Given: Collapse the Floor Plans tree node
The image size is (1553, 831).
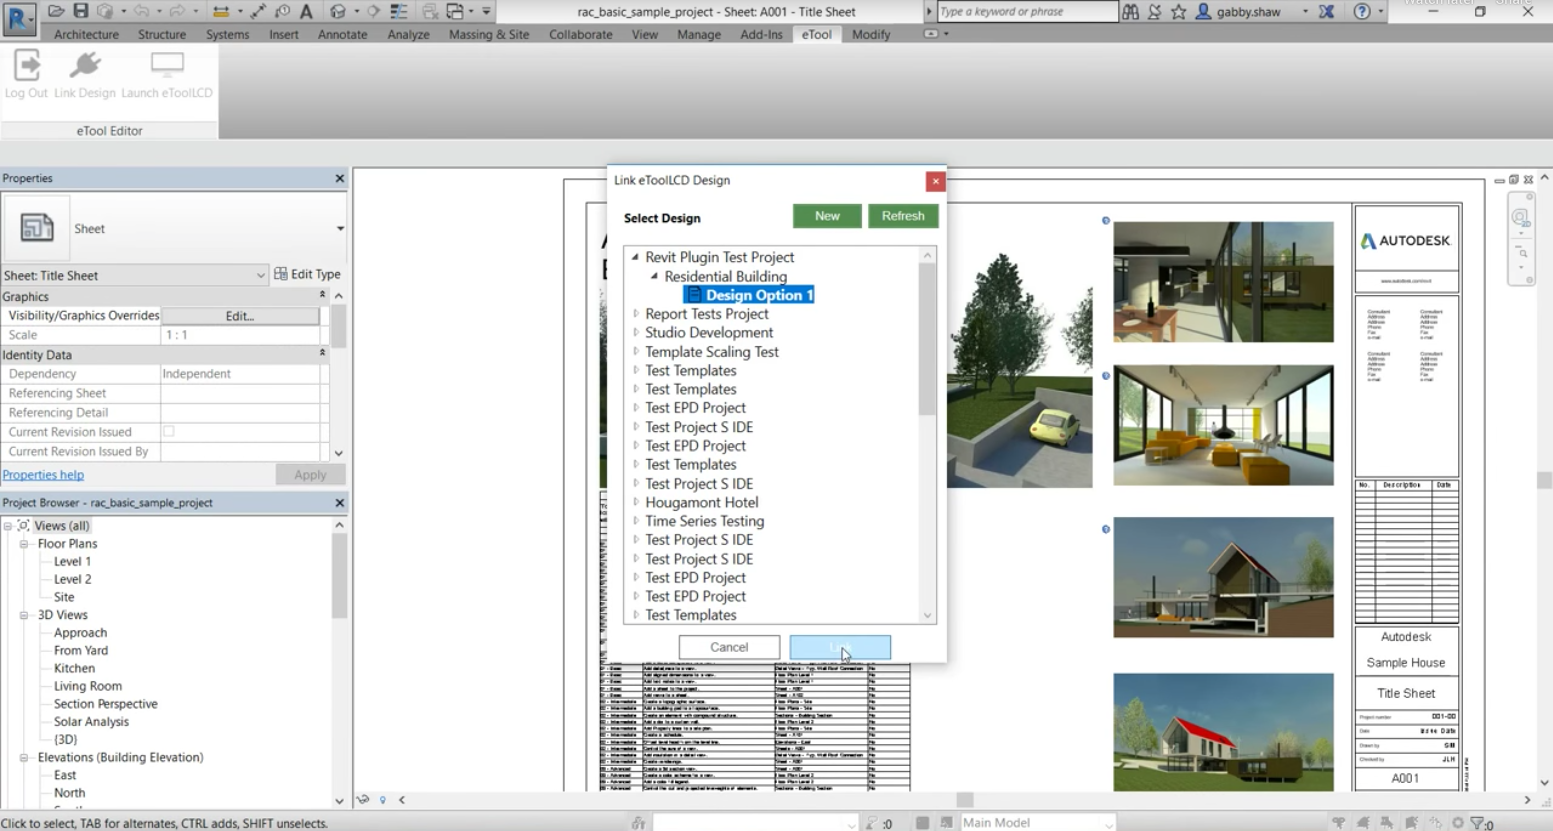Looking at the screenshot, I should (x=24, y=544).
